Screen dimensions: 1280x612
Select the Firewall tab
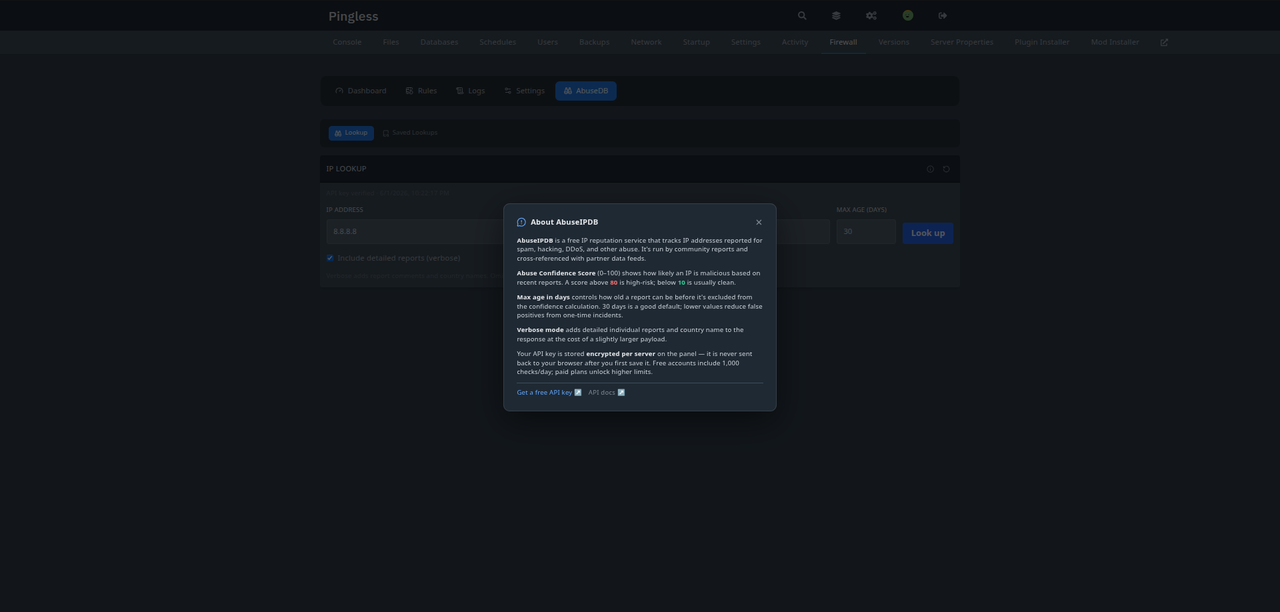pos(843,42)
